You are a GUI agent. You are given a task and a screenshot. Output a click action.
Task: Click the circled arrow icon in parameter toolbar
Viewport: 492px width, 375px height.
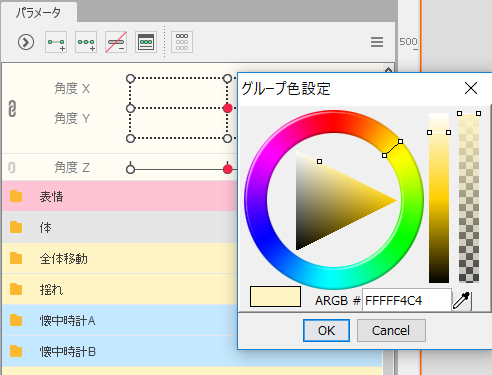tap(26, 42)
